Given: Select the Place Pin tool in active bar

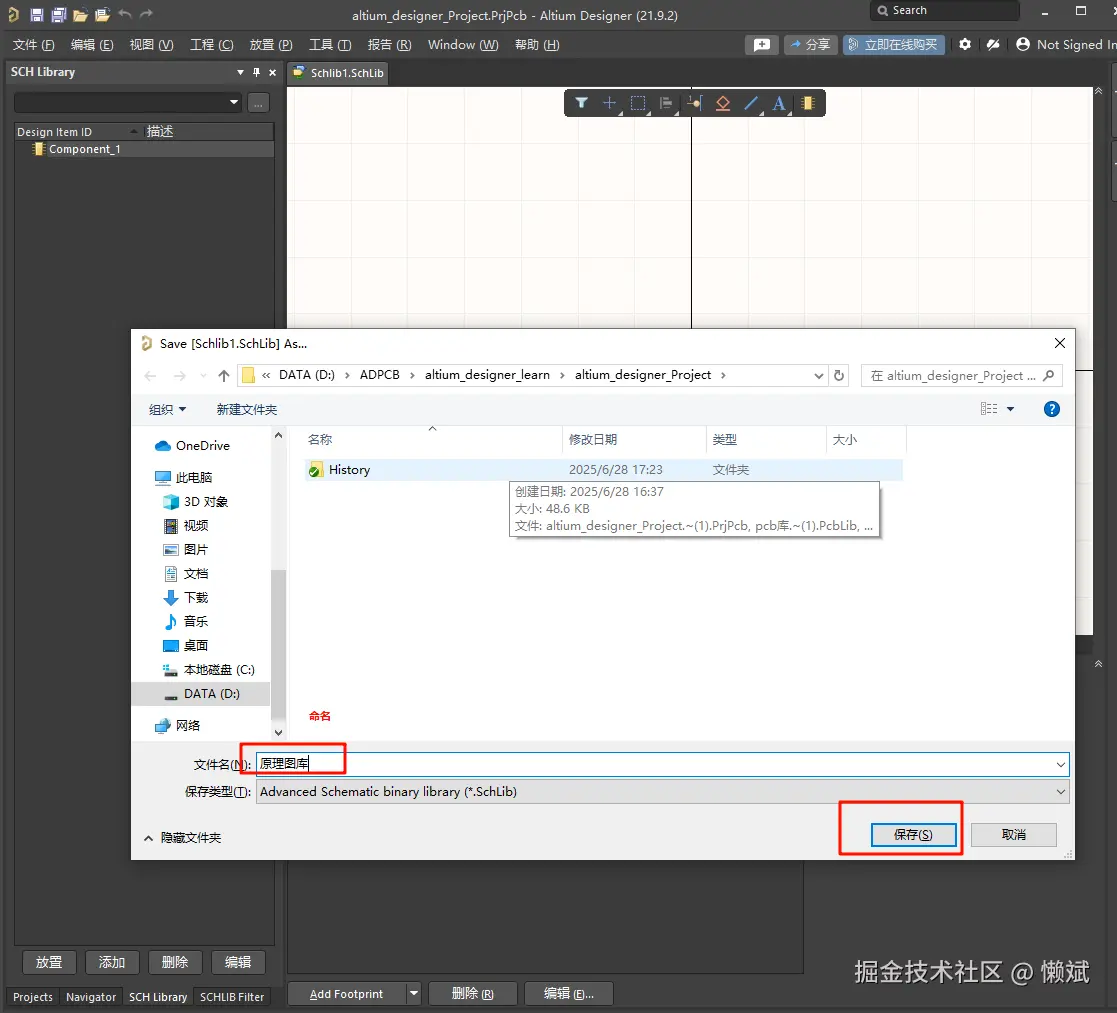Looking at the screenshot, I should tap(695, 103).
